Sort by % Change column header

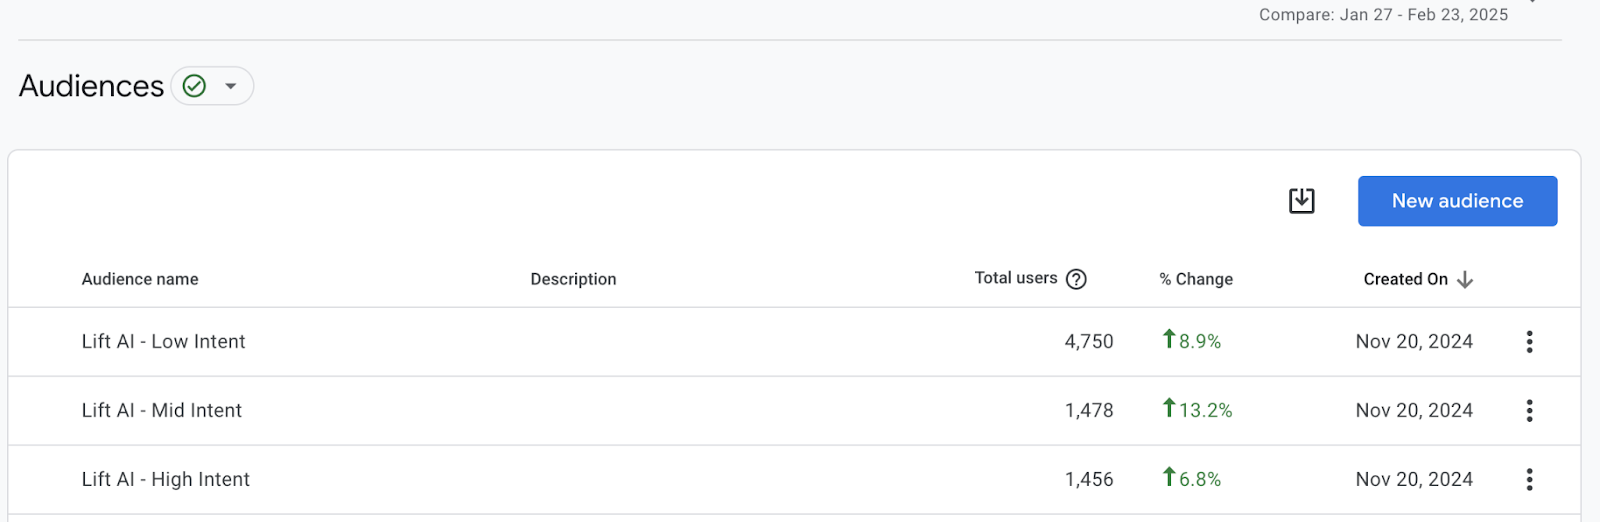point(1196,280)
